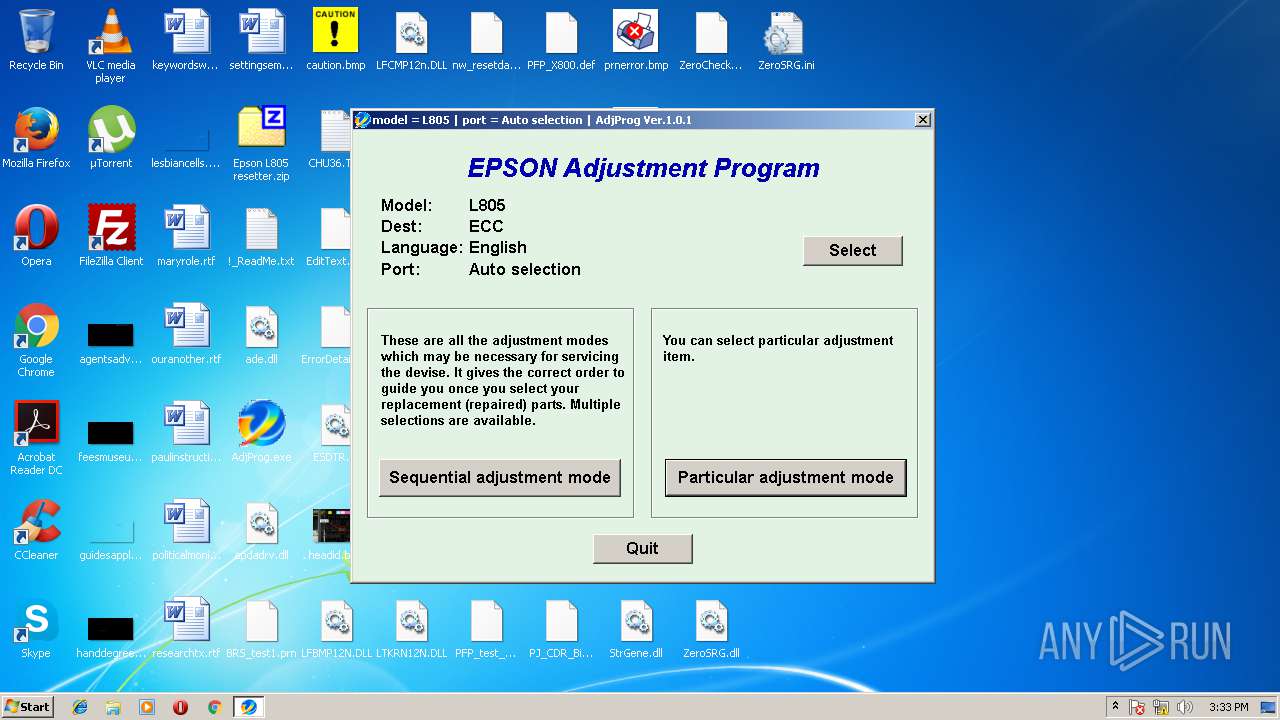Open Windows Explorer from taskbar
1280x720 pixels.
pos(113,707)
